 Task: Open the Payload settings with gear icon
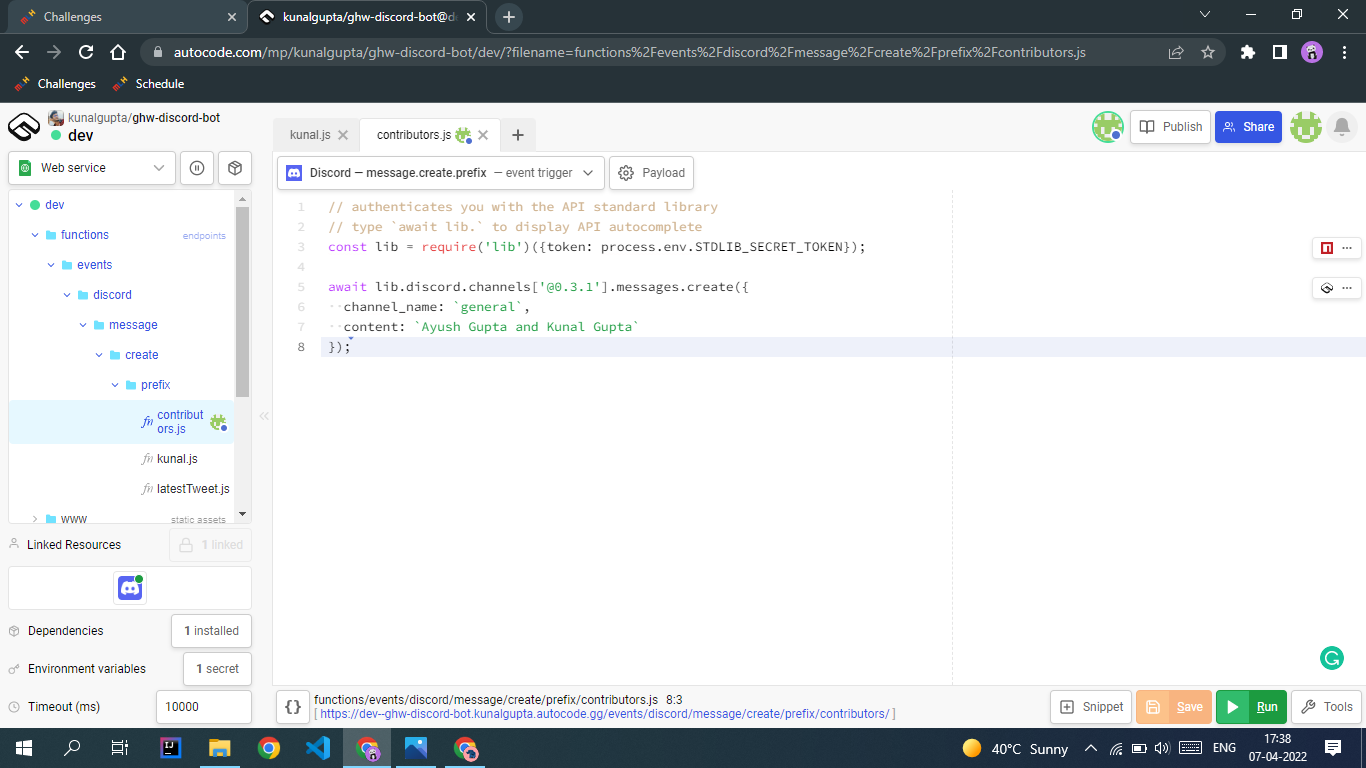tap(651, 172)
